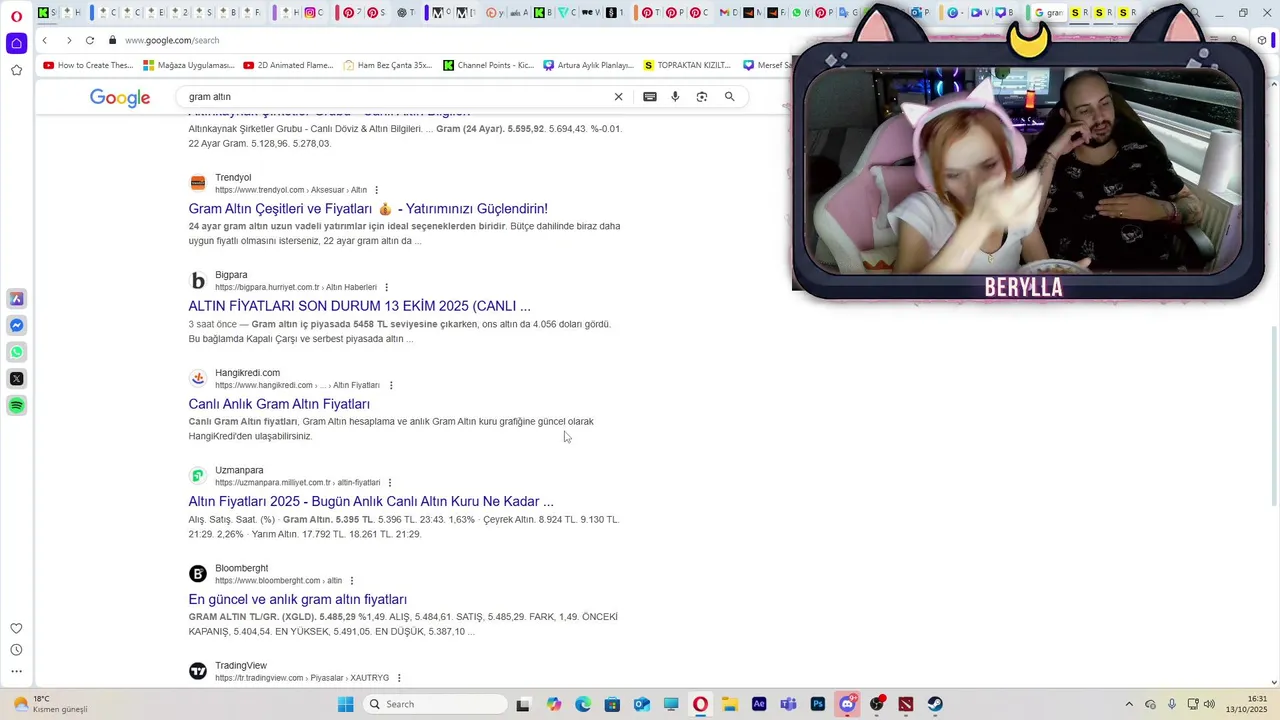This screenshot has height=720, width=1280.
Task: Open more options for Hangikredi.com result
Action: (x=391, y=385)
